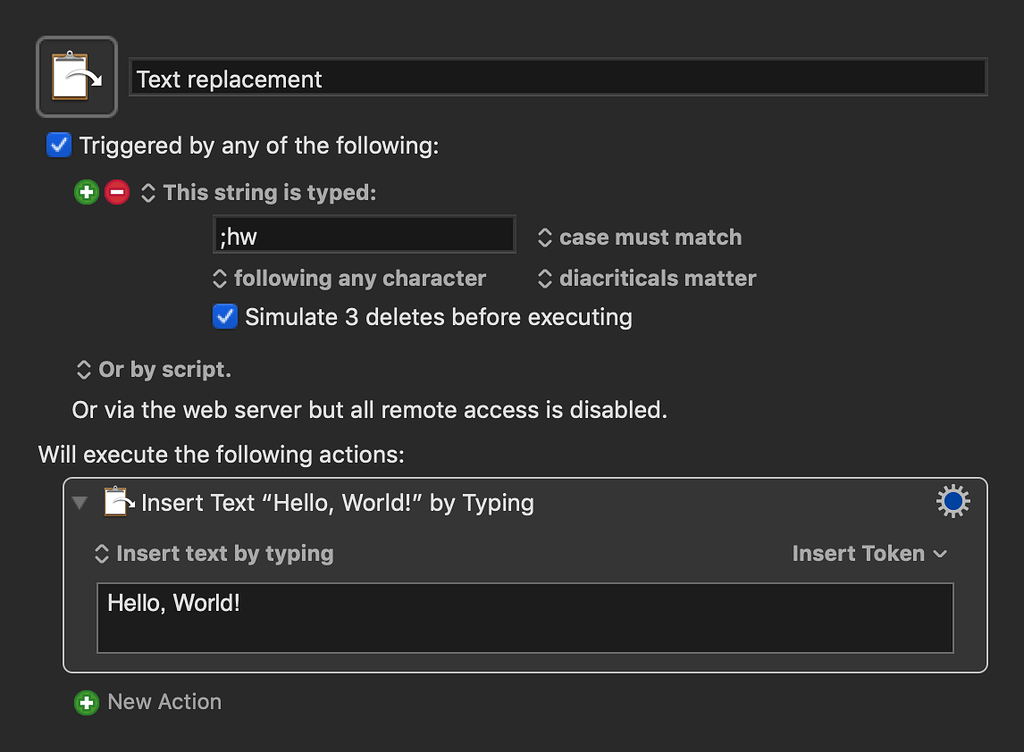
Task: Collapse the Insert Text action's disclosure triangle
Action: (x=80, y=502)
